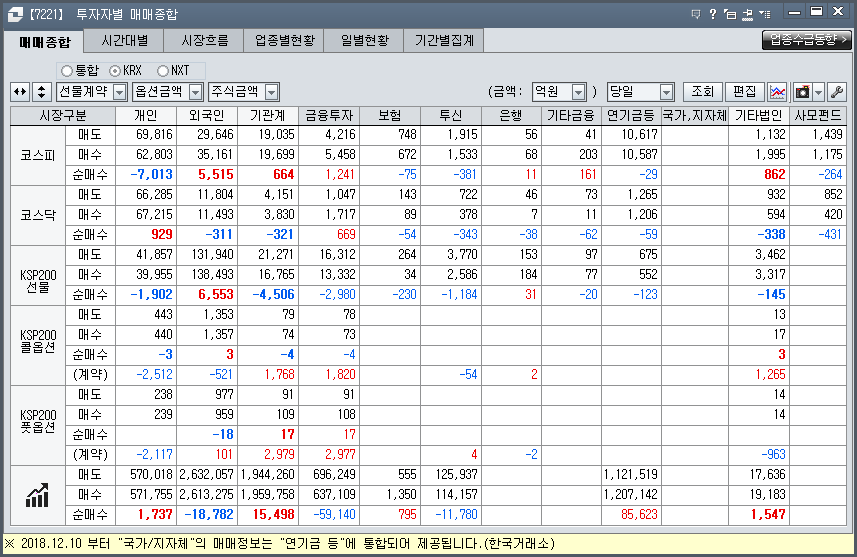Switch to the 일별현황 tab
This screenshot has height=557, width=857.
click(365, 40)
